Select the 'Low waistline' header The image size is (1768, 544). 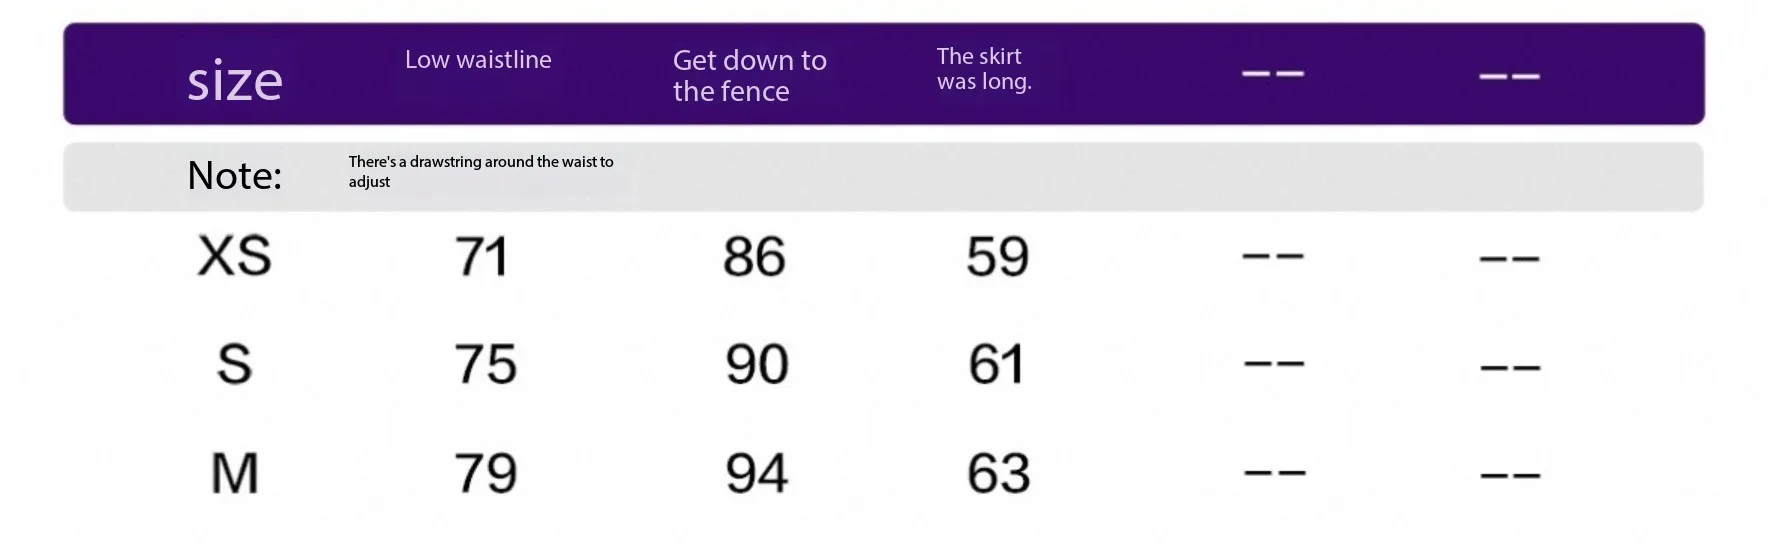(478, 60)
